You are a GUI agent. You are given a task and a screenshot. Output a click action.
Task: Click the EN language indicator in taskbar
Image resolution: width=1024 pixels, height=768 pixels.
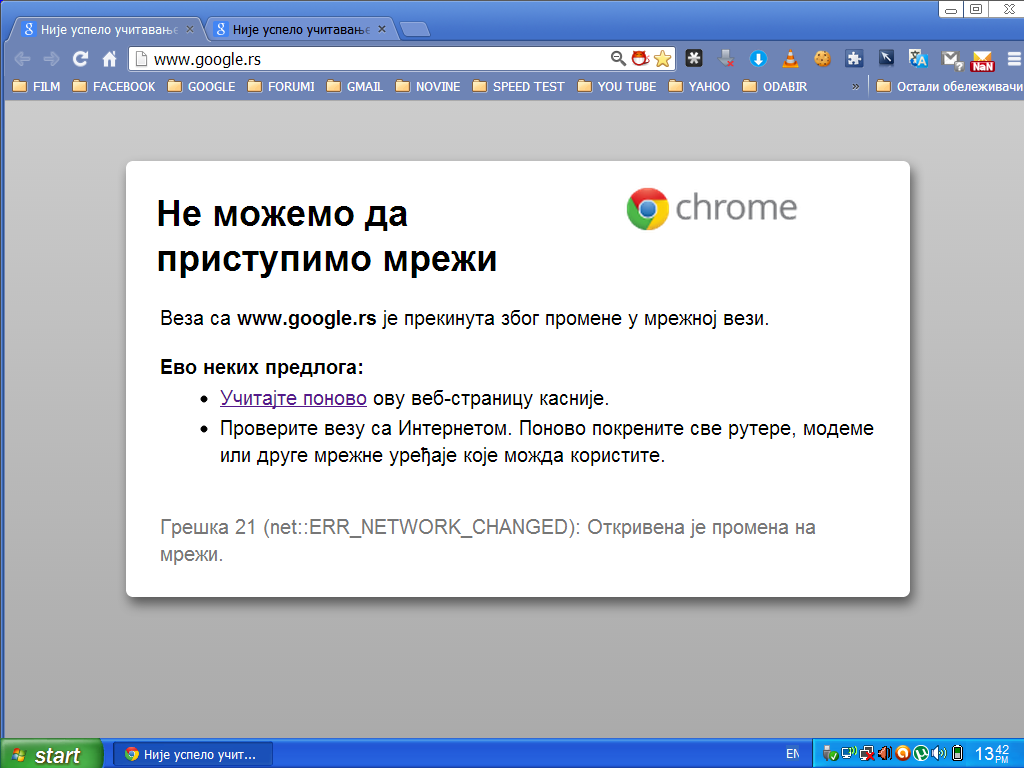coord(792,754)
